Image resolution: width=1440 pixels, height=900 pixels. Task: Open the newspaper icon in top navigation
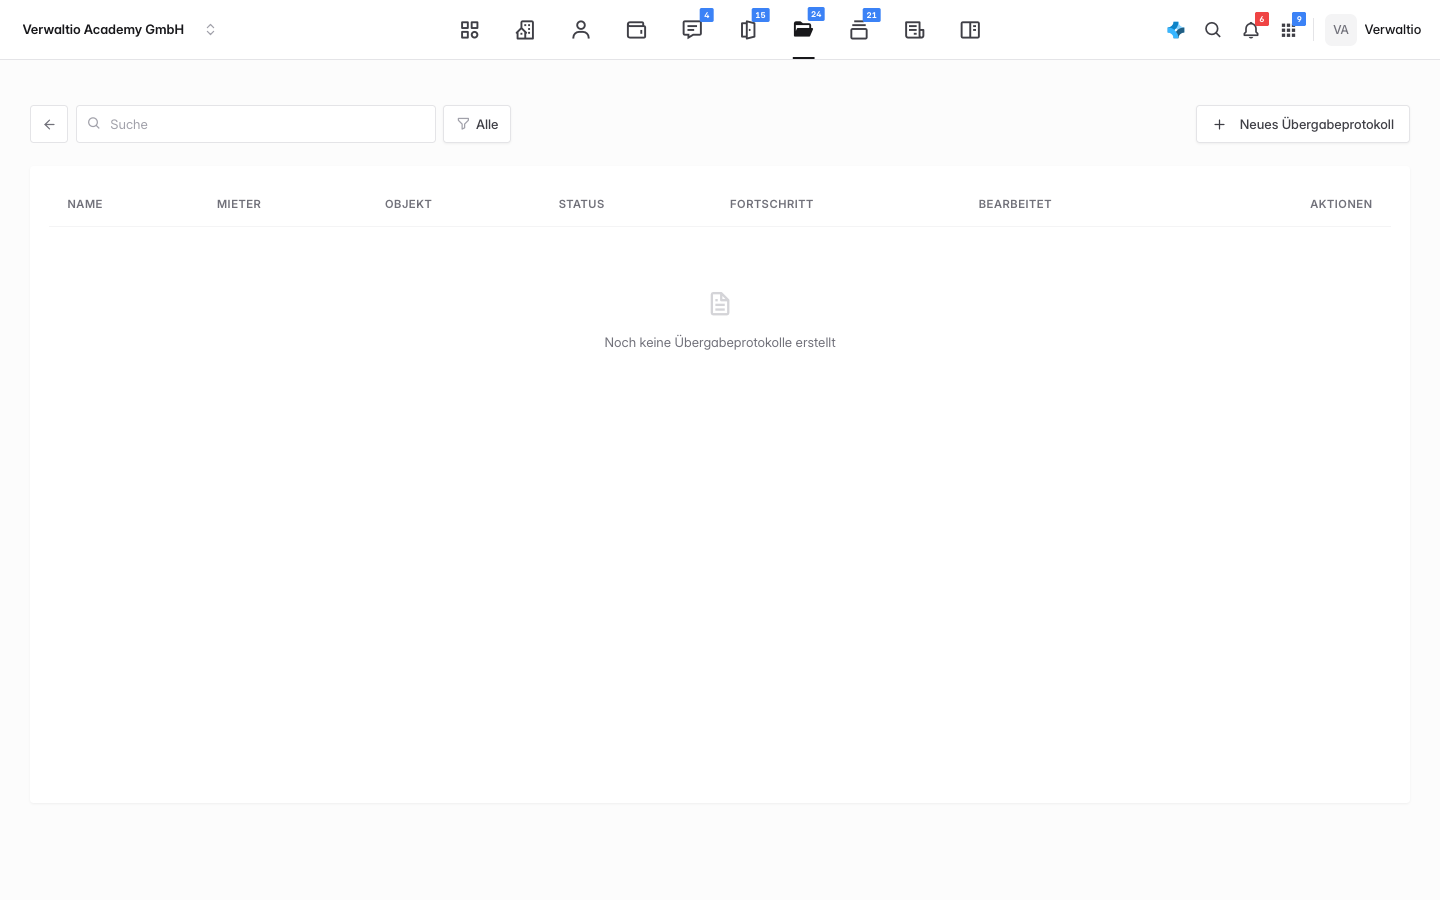914,30
